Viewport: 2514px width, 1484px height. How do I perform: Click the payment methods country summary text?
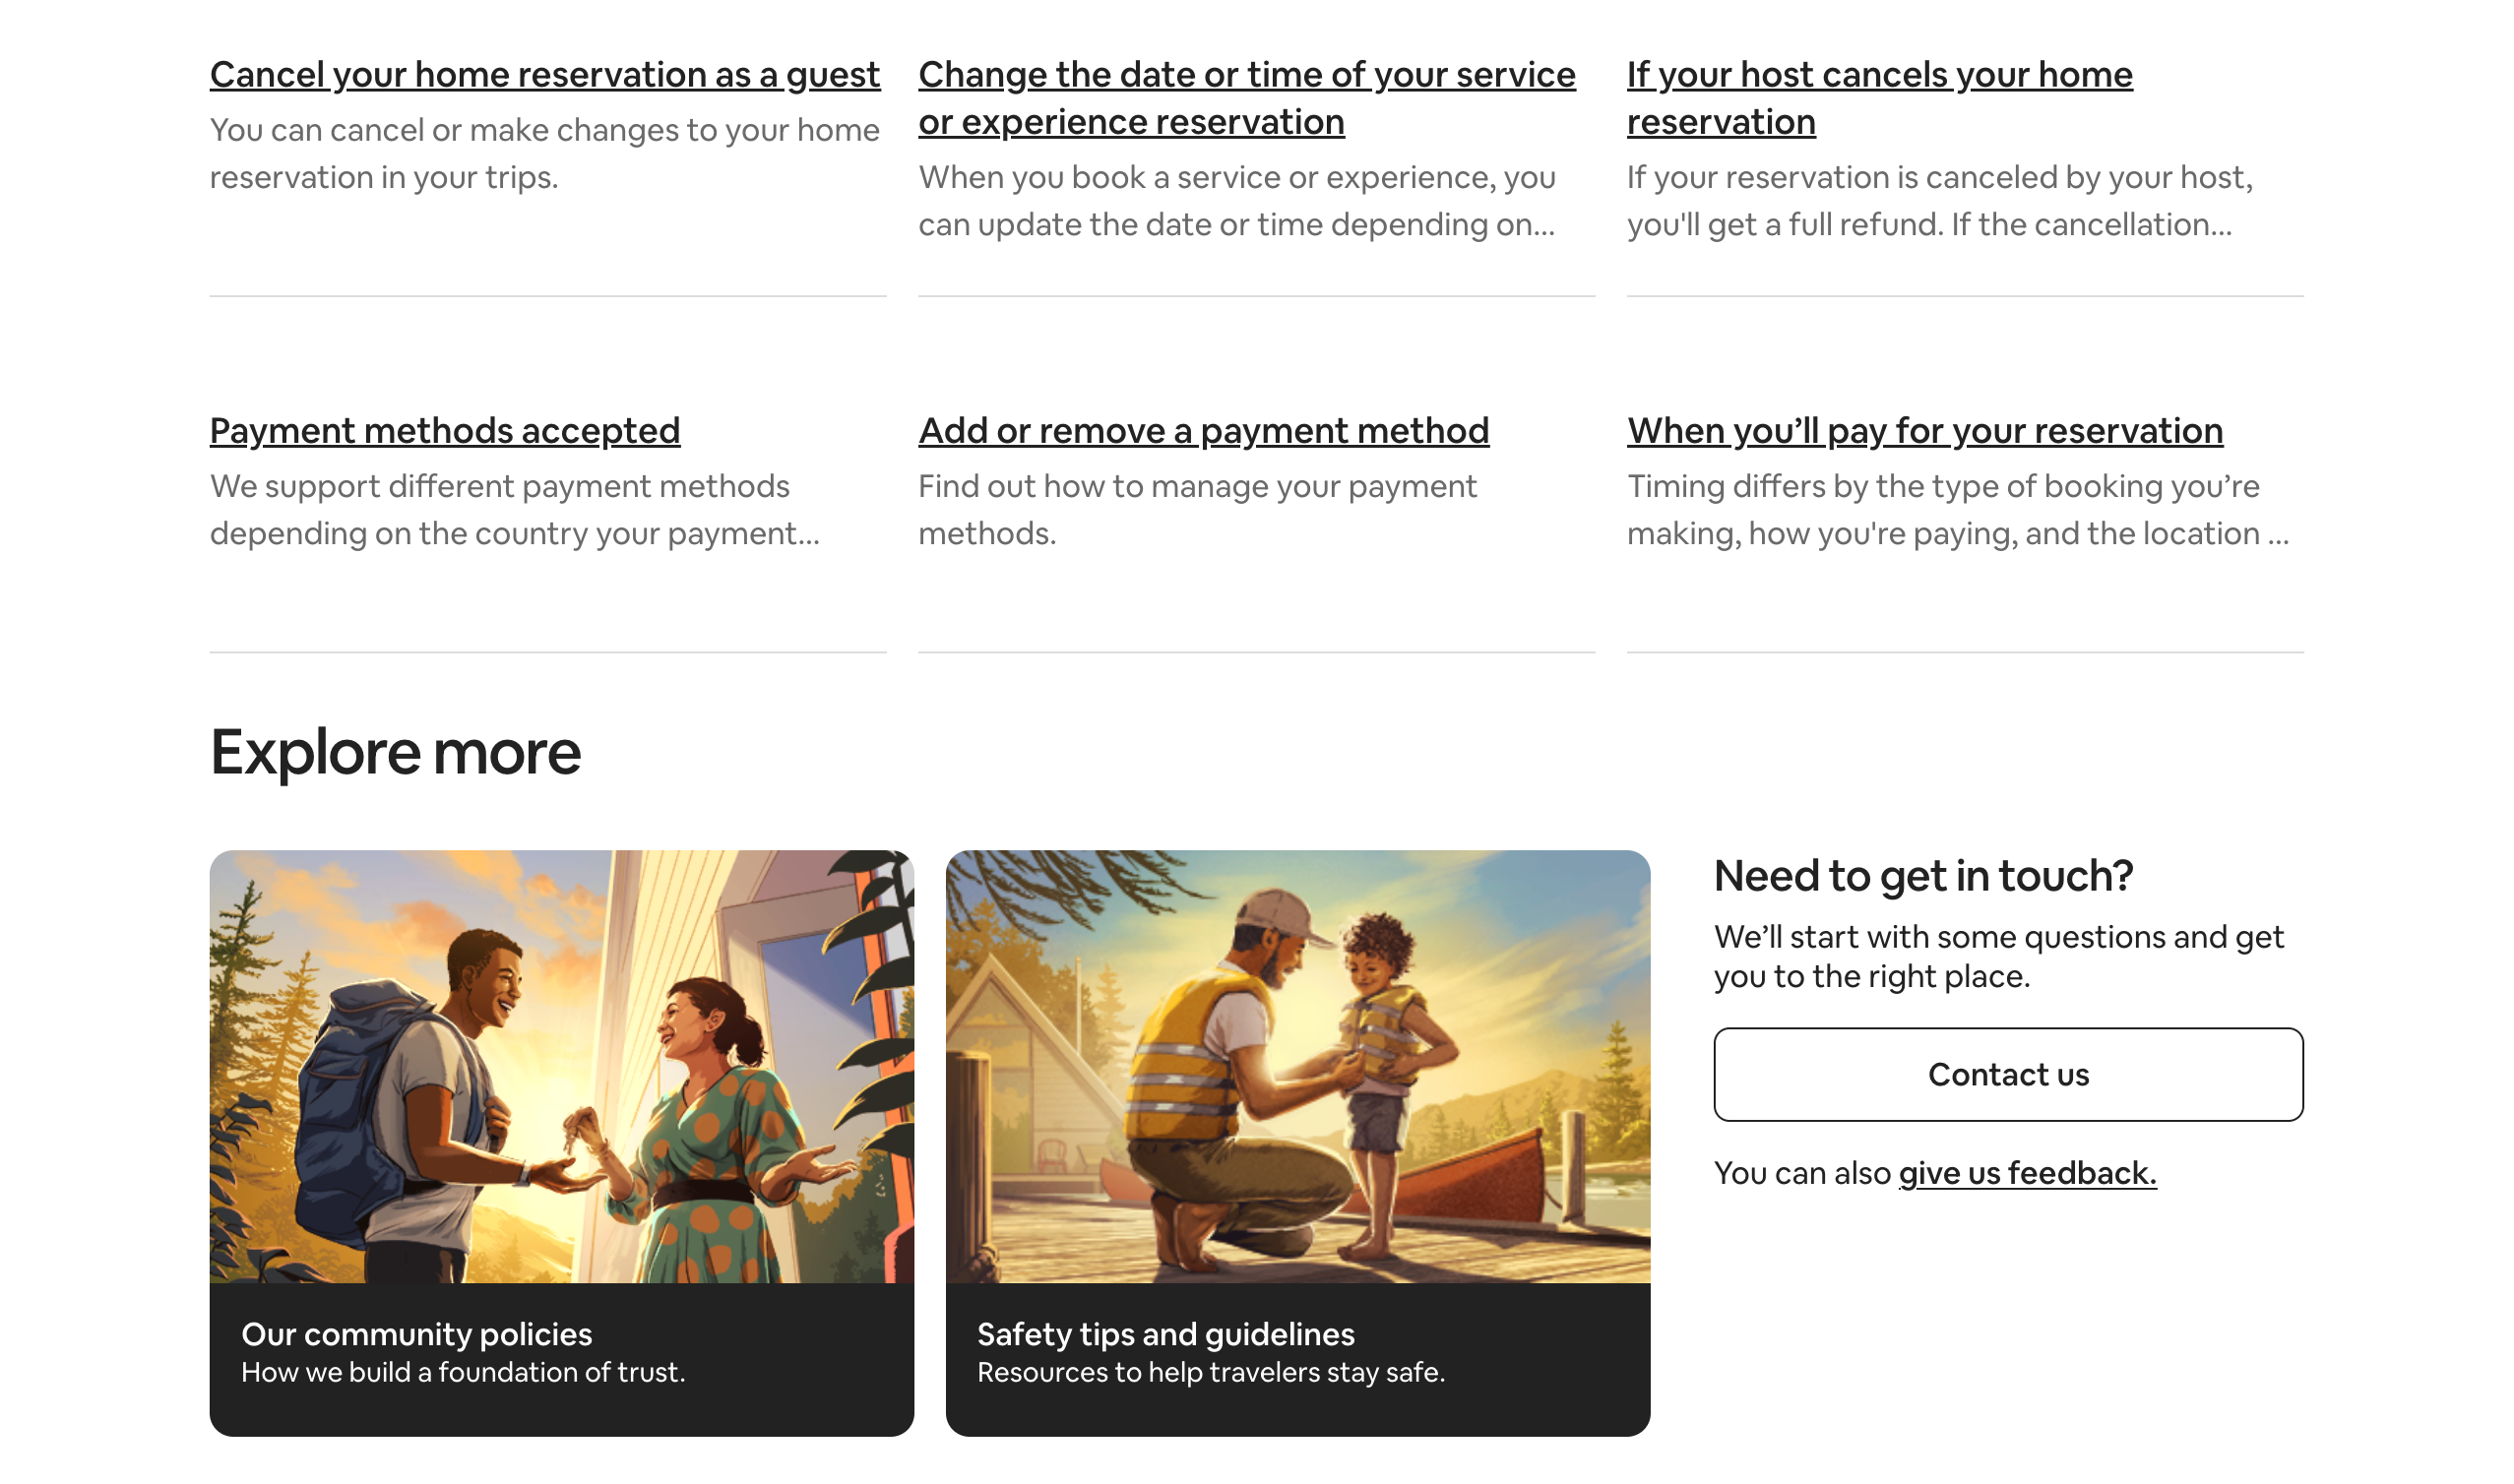(514, 508)
